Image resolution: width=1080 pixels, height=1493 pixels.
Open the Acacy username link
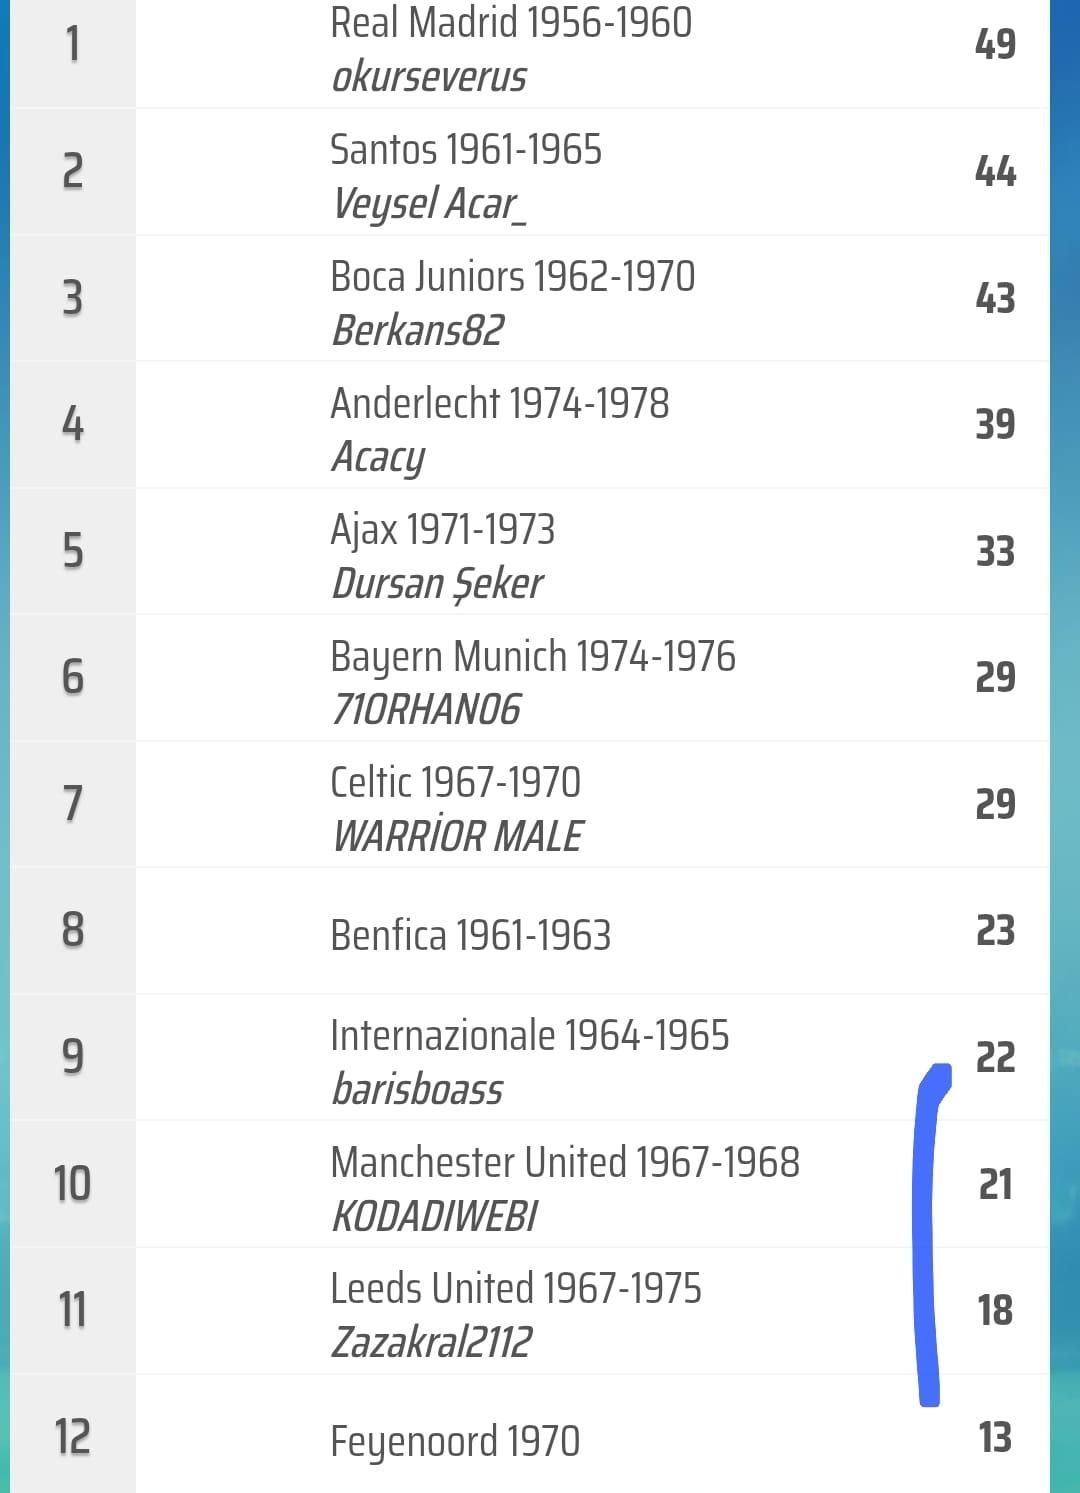tap(378, 457)
